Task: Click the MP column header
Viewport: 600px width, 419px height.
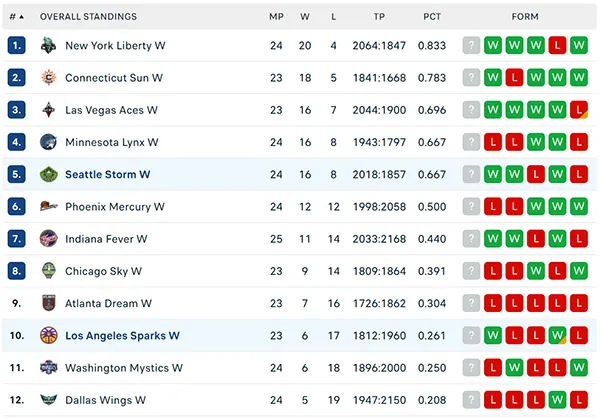Action: (276, 17)
